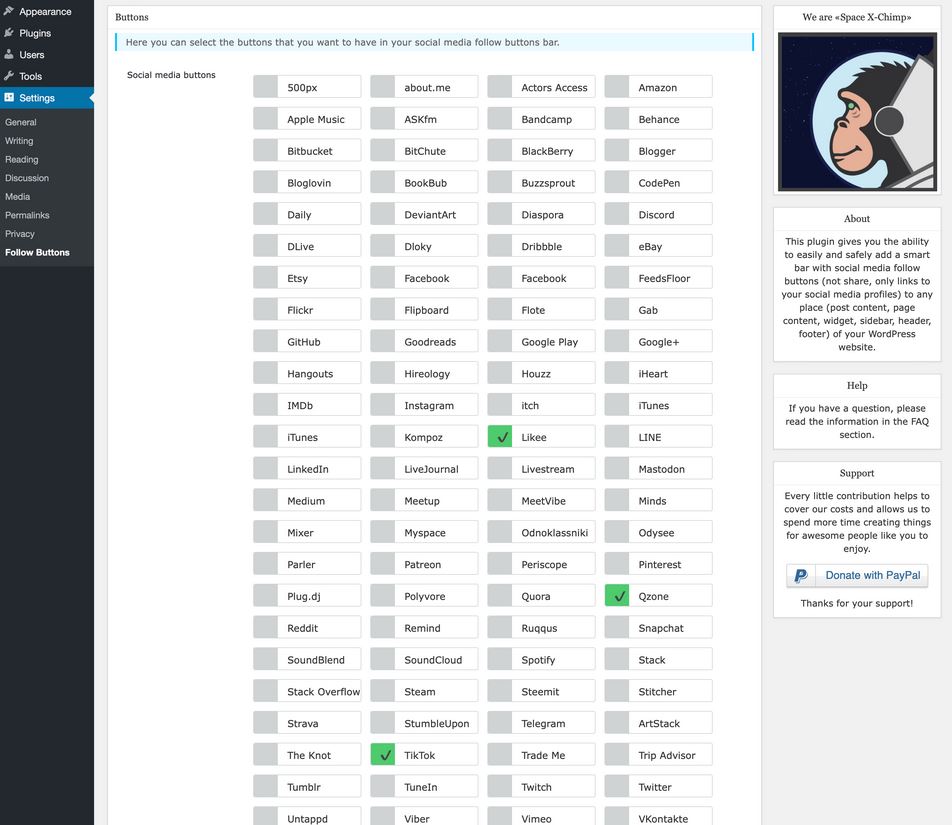Click the Settings sliders icon
Viewport: 952px width, 825px height.
coord(8,97)
